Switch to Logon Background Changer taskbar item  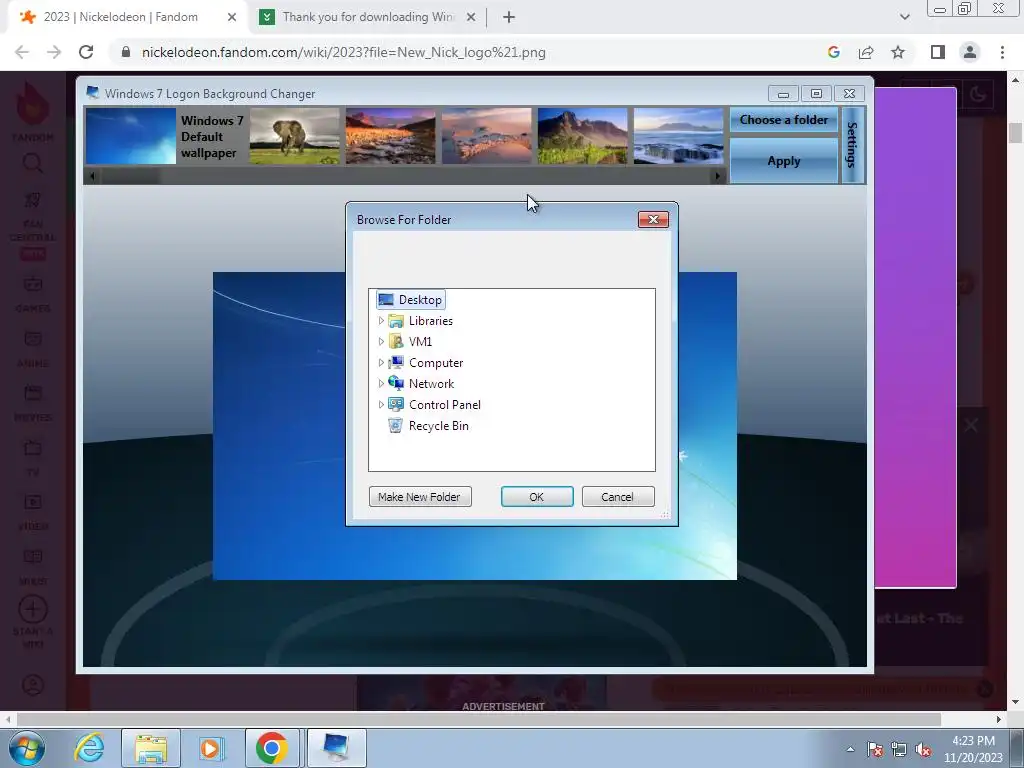coord(336,748)
